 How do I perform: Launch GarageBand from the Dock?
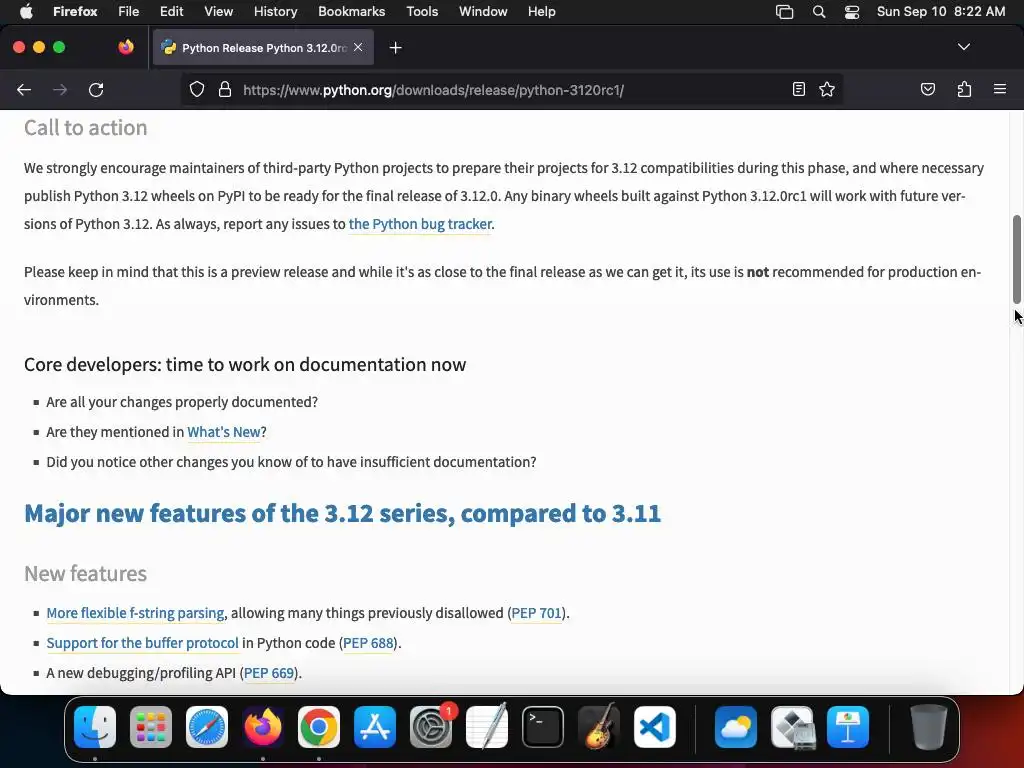pos(598,727)
